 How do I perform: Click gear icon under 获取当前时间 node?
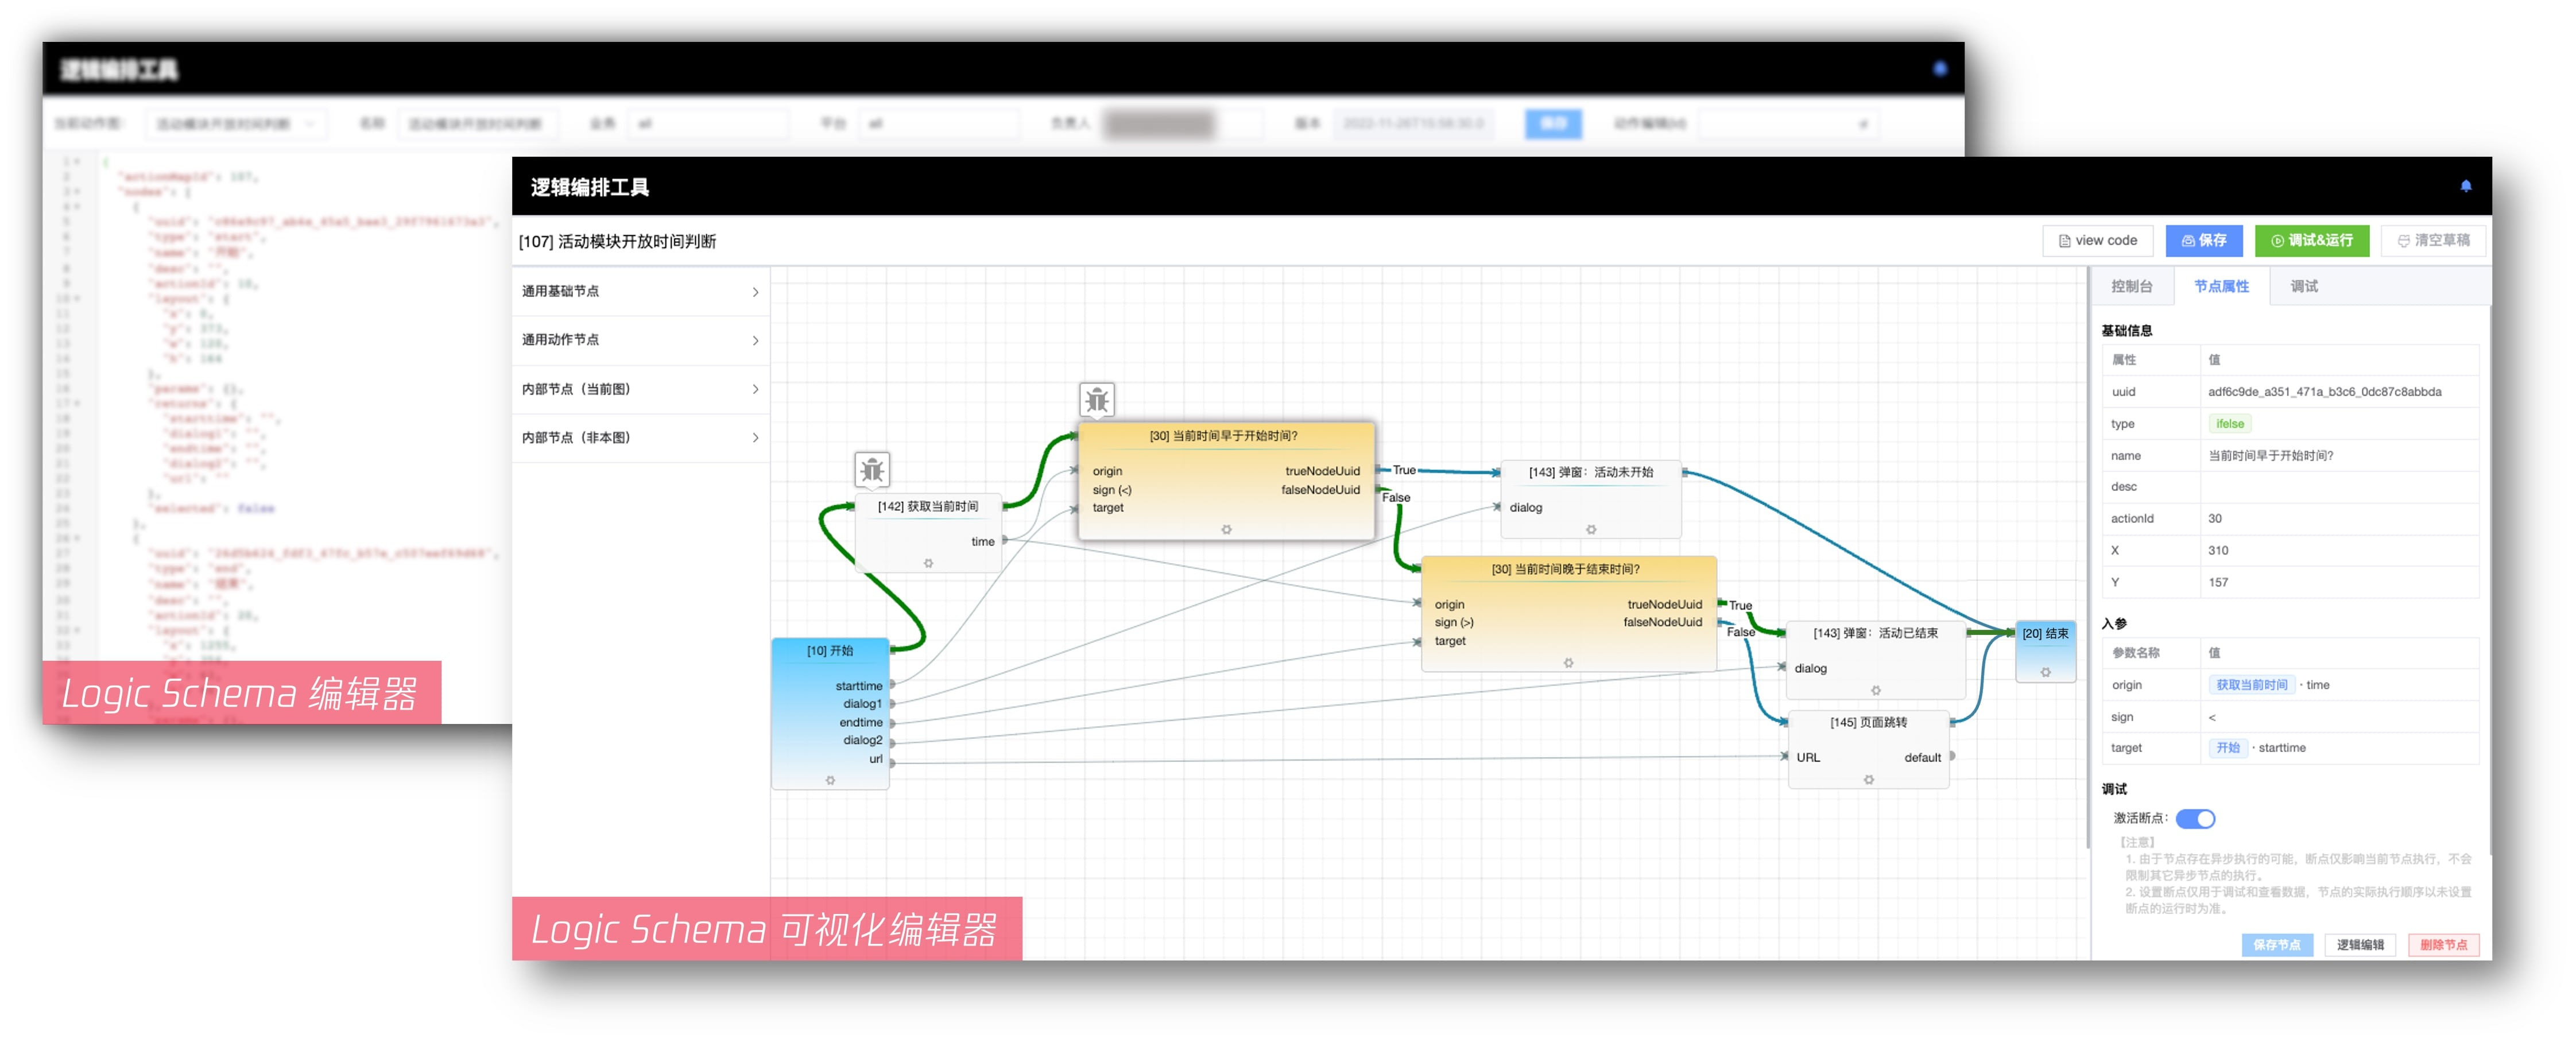[x=928, y=563]
